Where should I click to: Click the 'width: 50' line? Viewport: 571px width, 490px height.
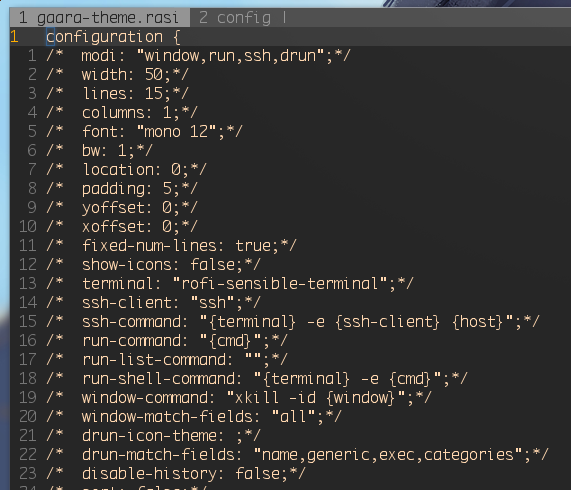click(x=117, y=75)
